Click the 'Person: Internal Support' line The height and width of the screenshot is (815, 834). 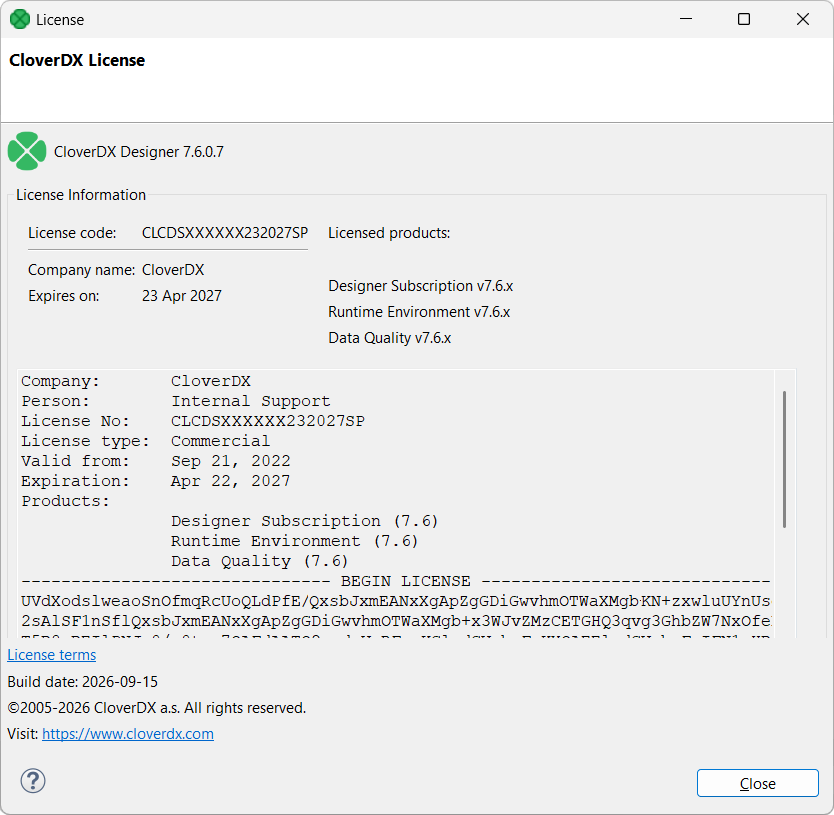pyautogui.click(x=176, y=401)
